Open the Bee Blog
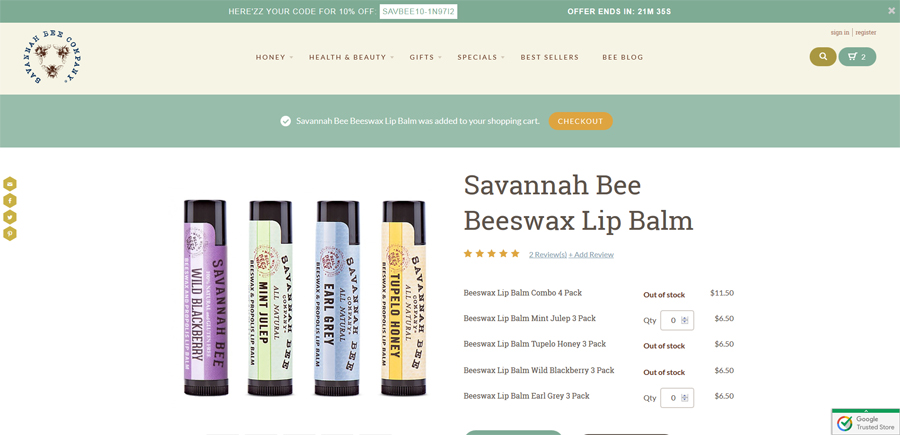Screen dimensions: 900x435 coord(623,57)
